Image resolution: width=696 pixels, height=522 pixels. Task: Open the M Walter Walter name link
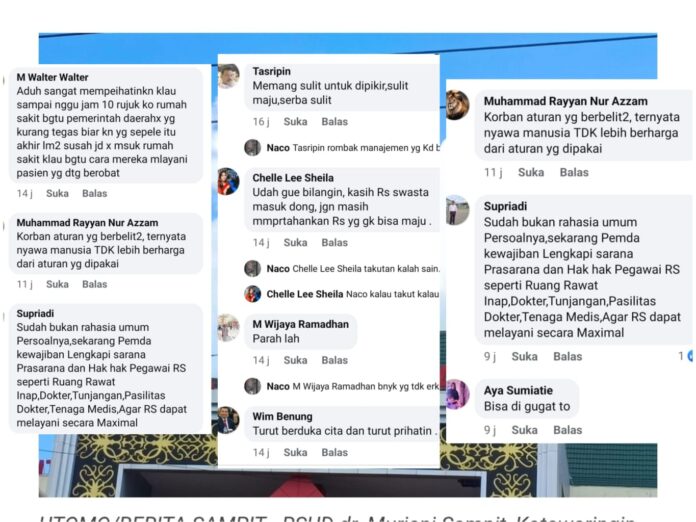[52, 77]
